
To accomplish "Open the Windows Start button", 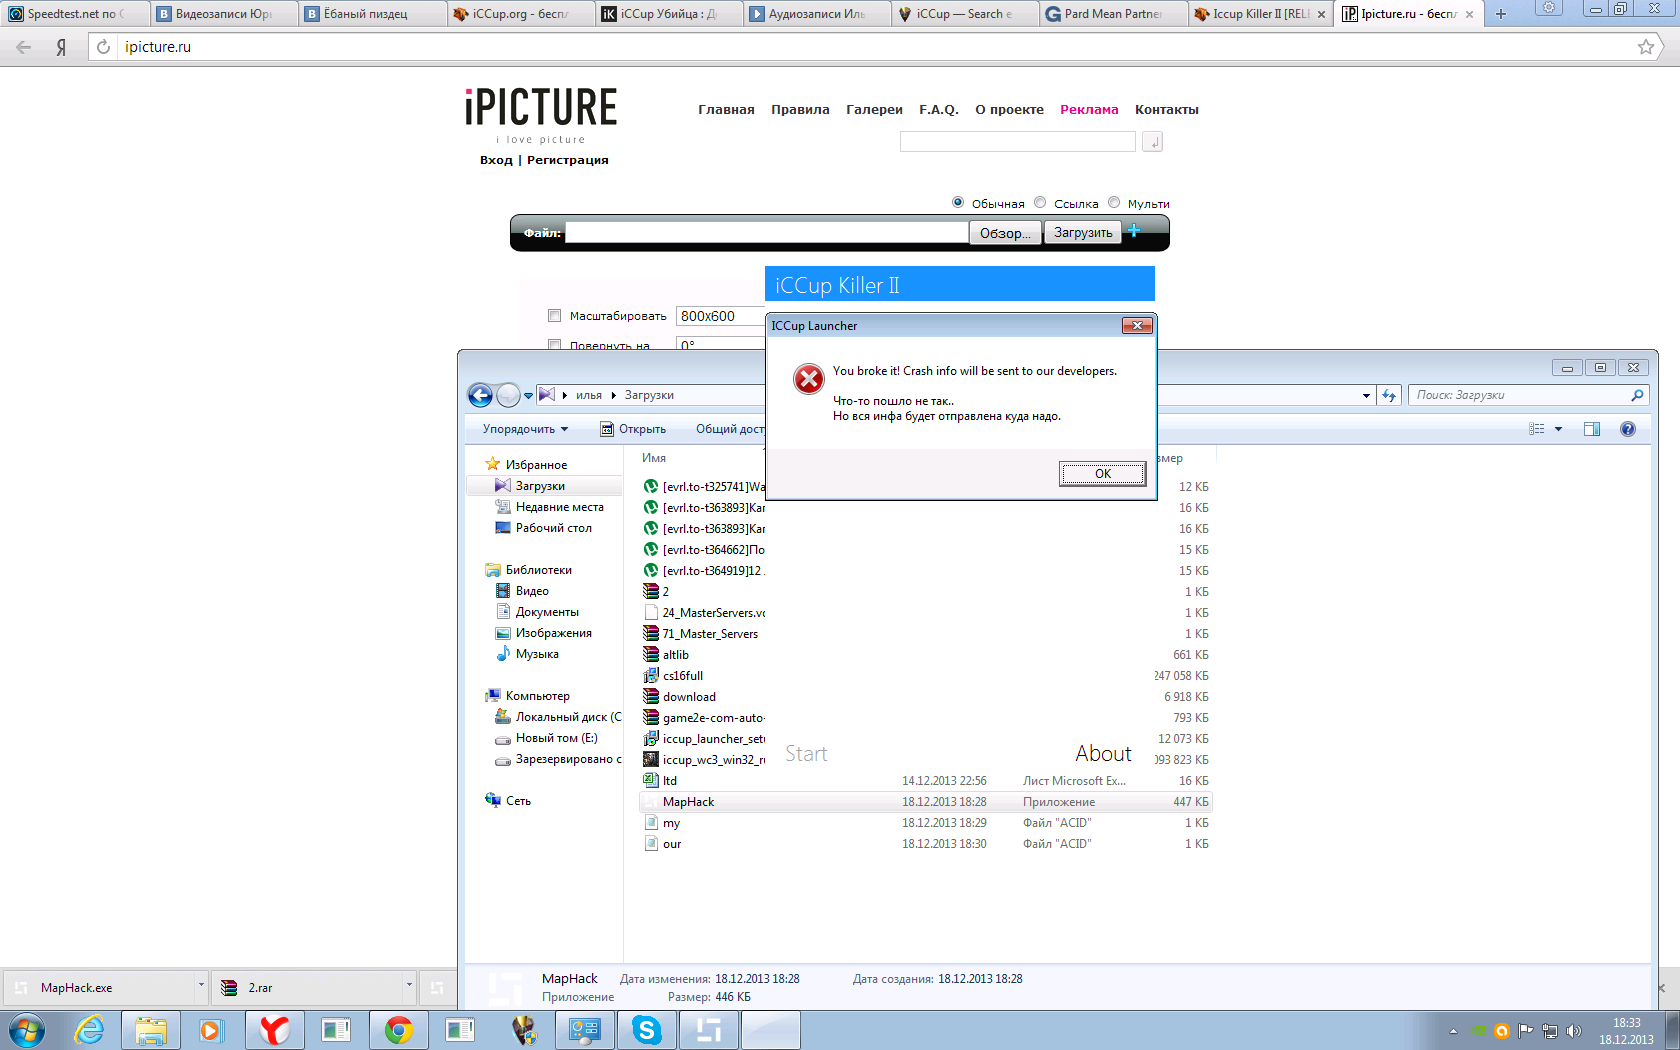I will [27, 1030].
